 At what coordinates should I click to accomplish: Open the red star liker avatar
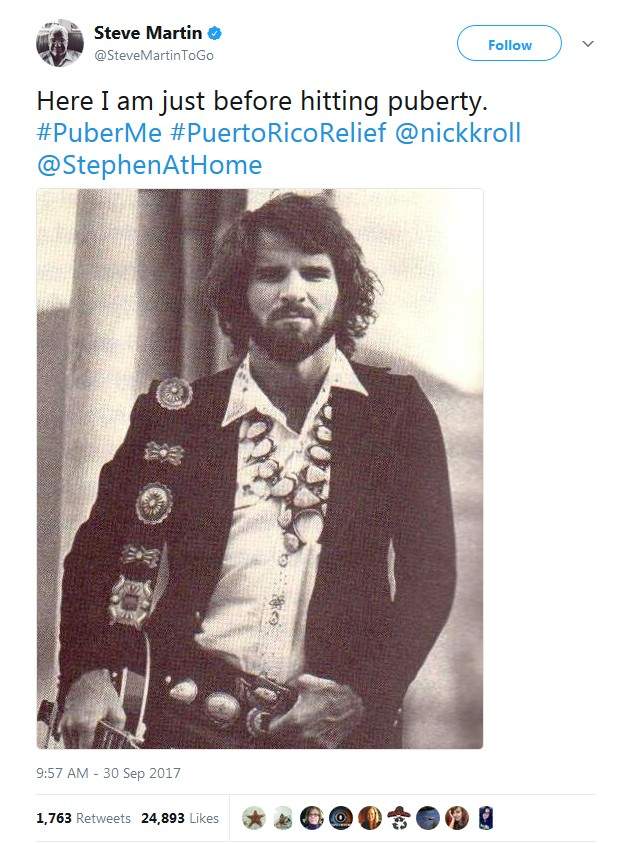[254, 818]
